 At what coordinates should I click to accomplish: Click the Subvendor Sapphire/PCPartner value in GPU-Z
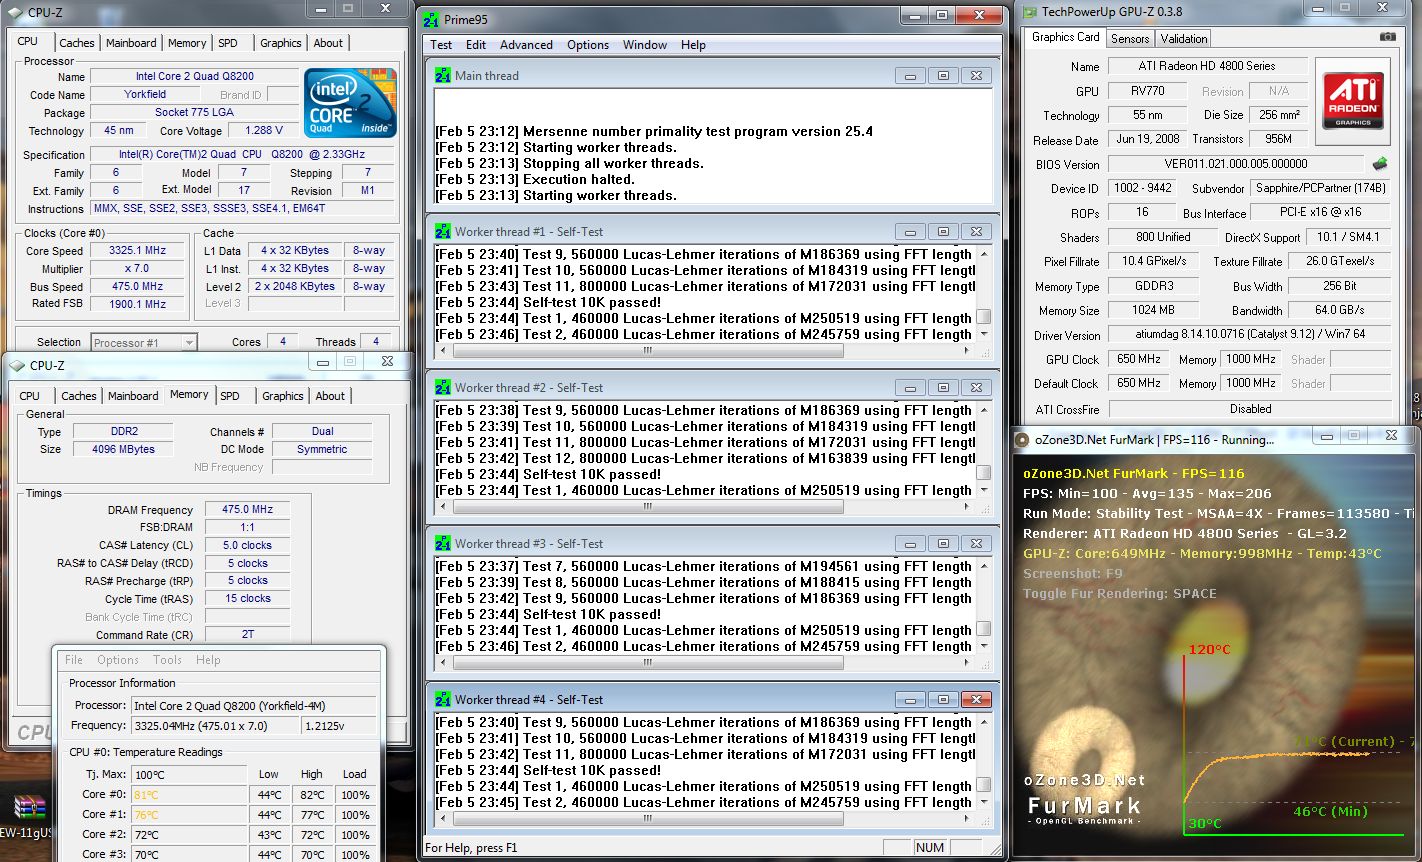(x=1321, y=188)
